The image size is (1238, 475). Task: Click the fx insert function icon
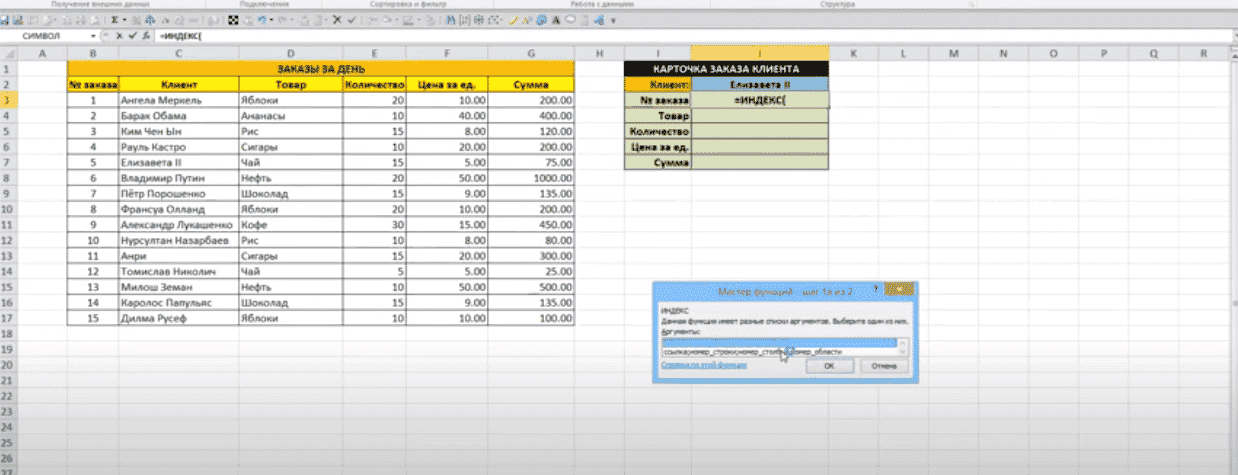coord(145,35)
